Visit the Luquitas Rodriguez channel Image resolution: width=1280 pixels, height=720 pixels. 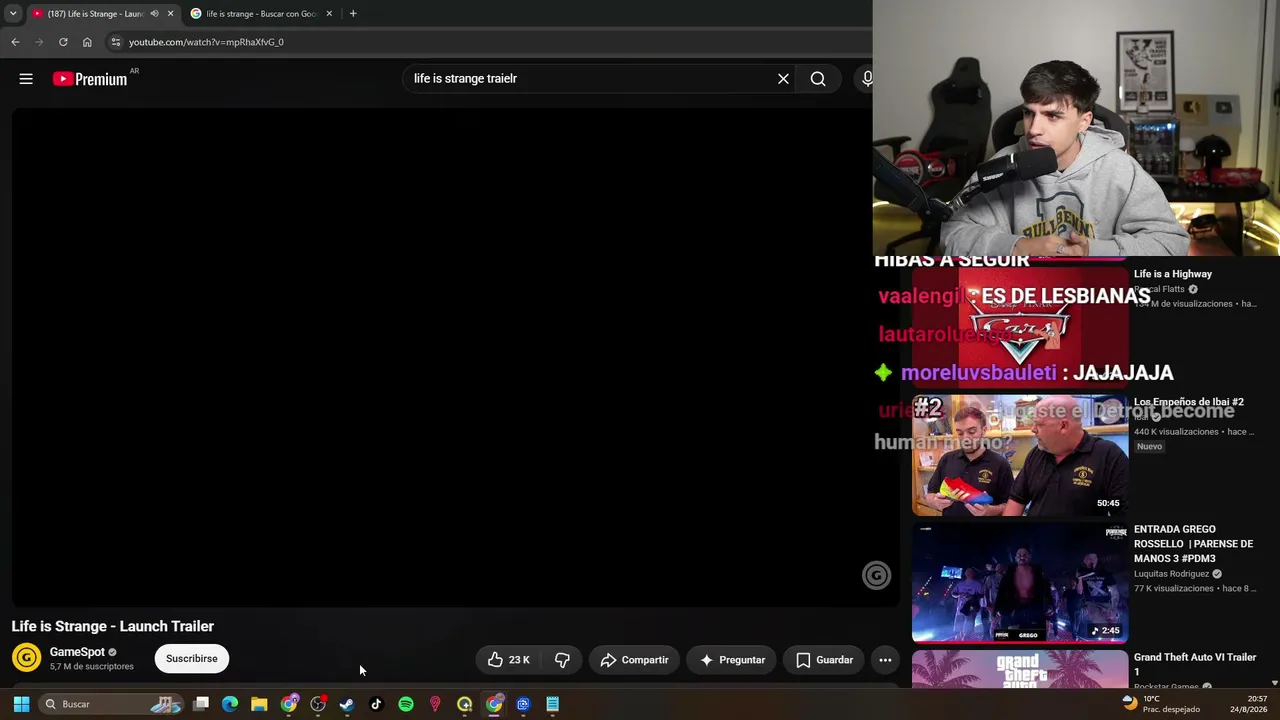pos(1172,574)
